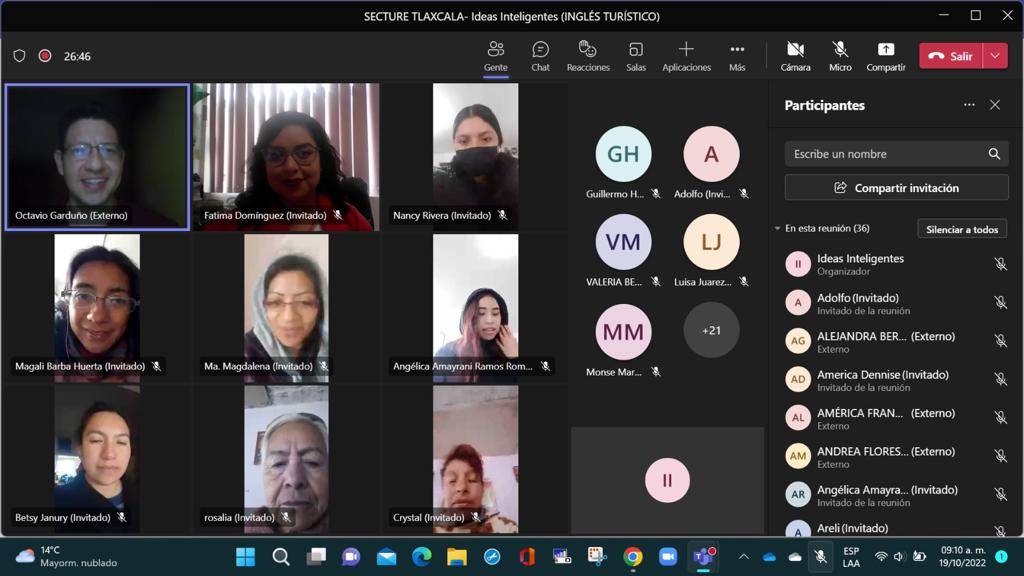The width and height of the screenshot is (1024, 576).
Task: Open the Aplicaciones add menu
Action: (686, 56)
